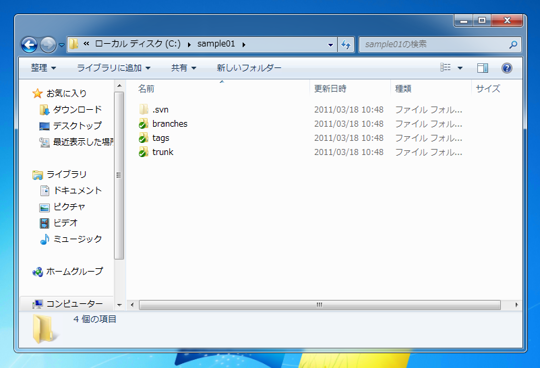This screenshot has height=368, width=540.
Task: Click the ライブラリ folder icon
Action: tap(38, 175)
